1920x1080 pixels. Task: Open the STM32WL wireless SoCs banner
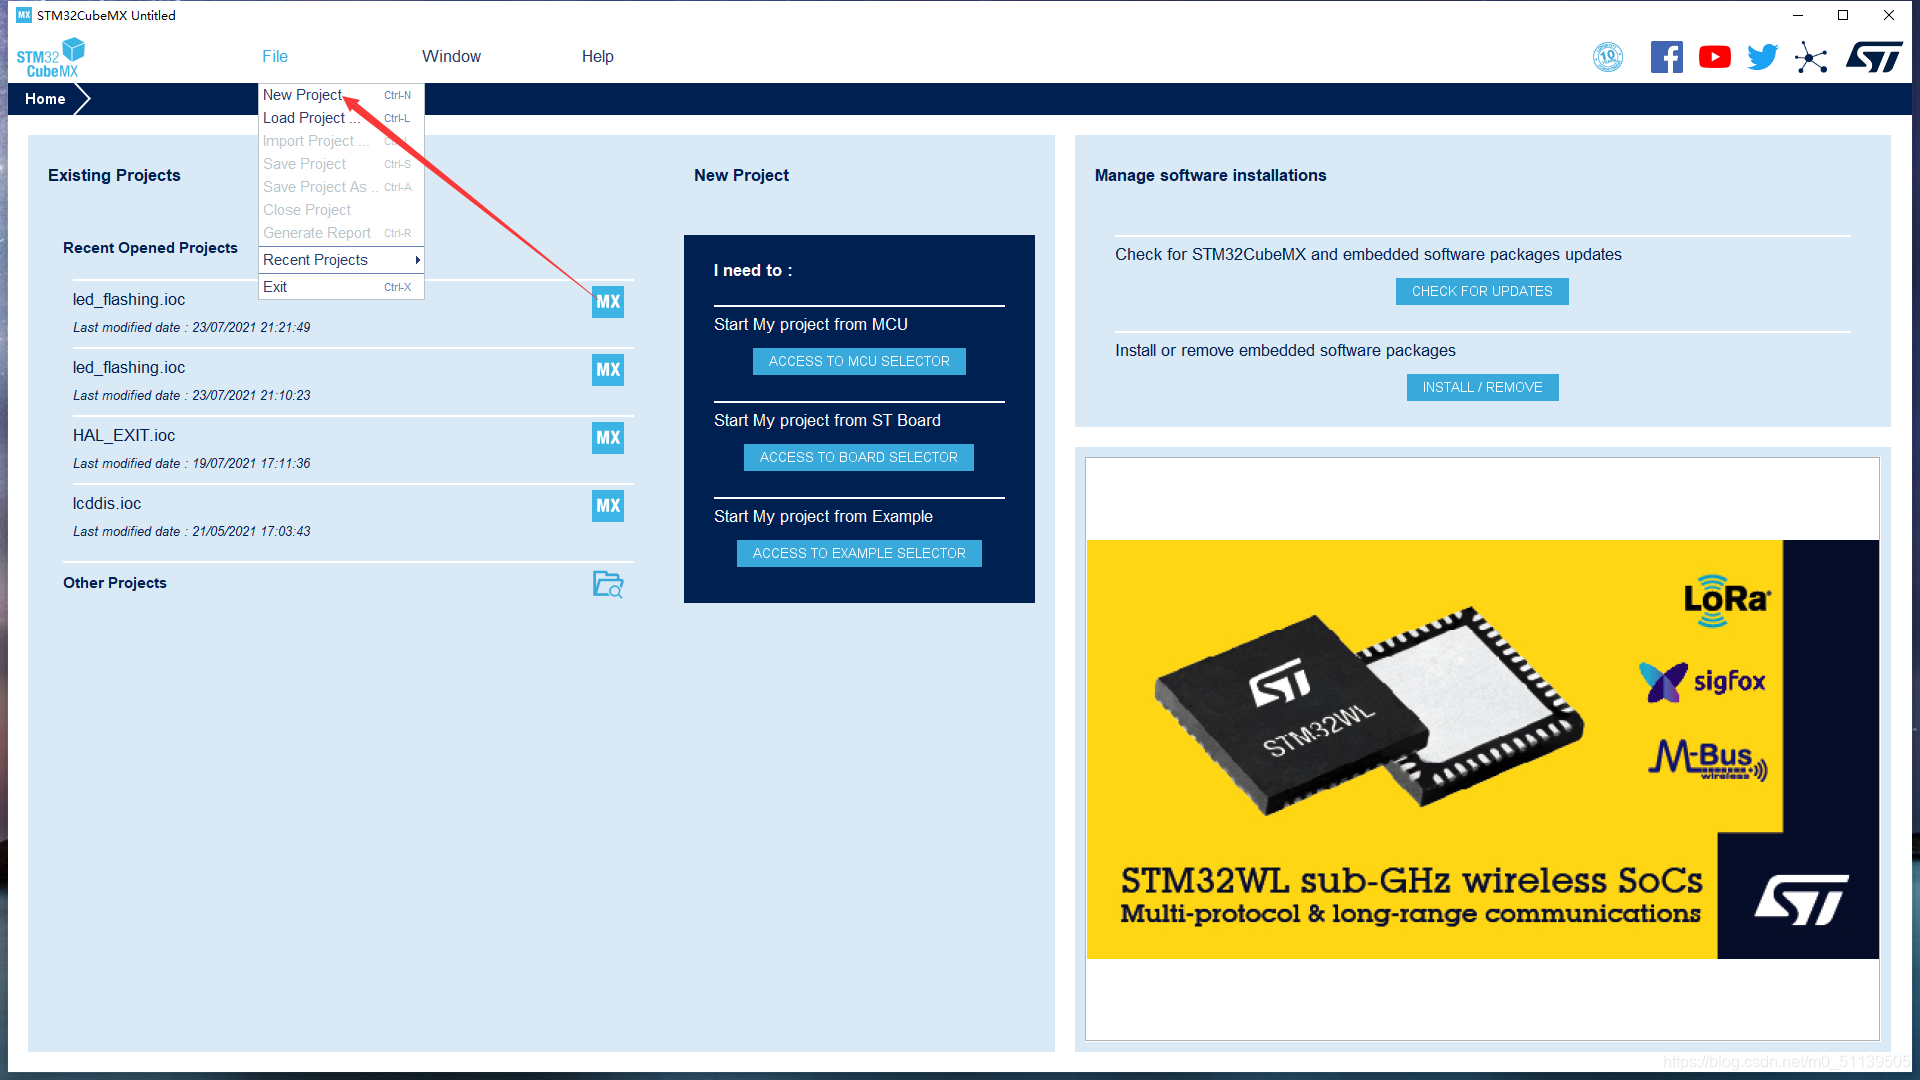(1482, 749)
